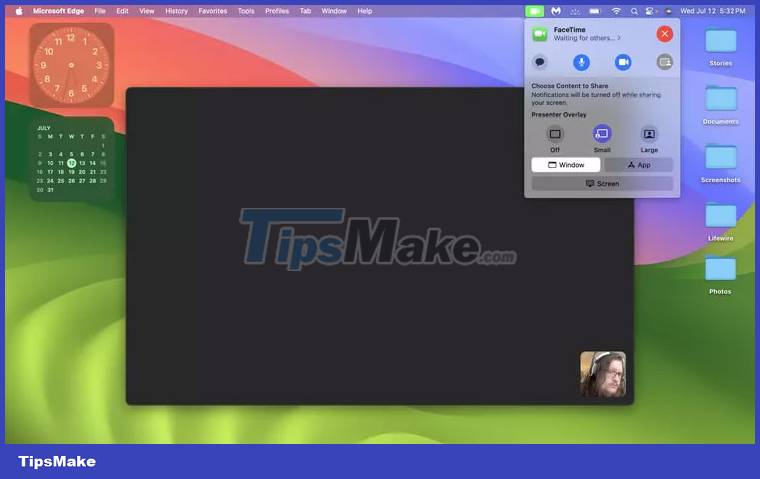This screenshot has height=479, width=760.
Task: Open the Edit menu
Action: click(x=122, y=11)
